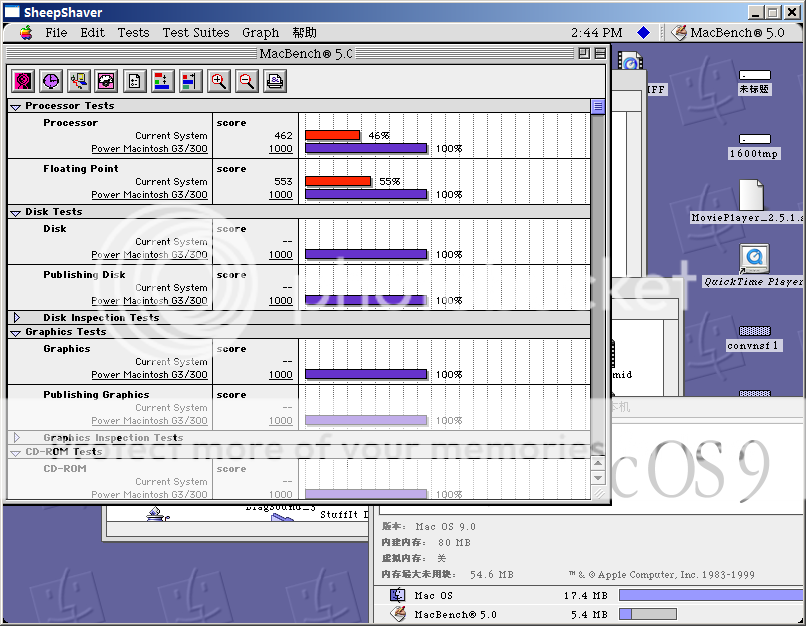Viewport: 806px width, 626px height.
Task: Open the Apple menu
Action: coord(25,32)
